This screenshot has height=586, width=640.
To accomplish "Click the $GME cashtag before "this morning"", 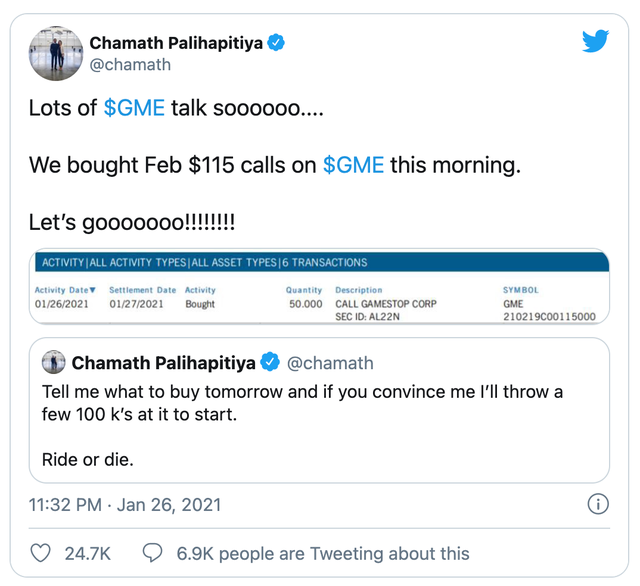I will [353, 164].
